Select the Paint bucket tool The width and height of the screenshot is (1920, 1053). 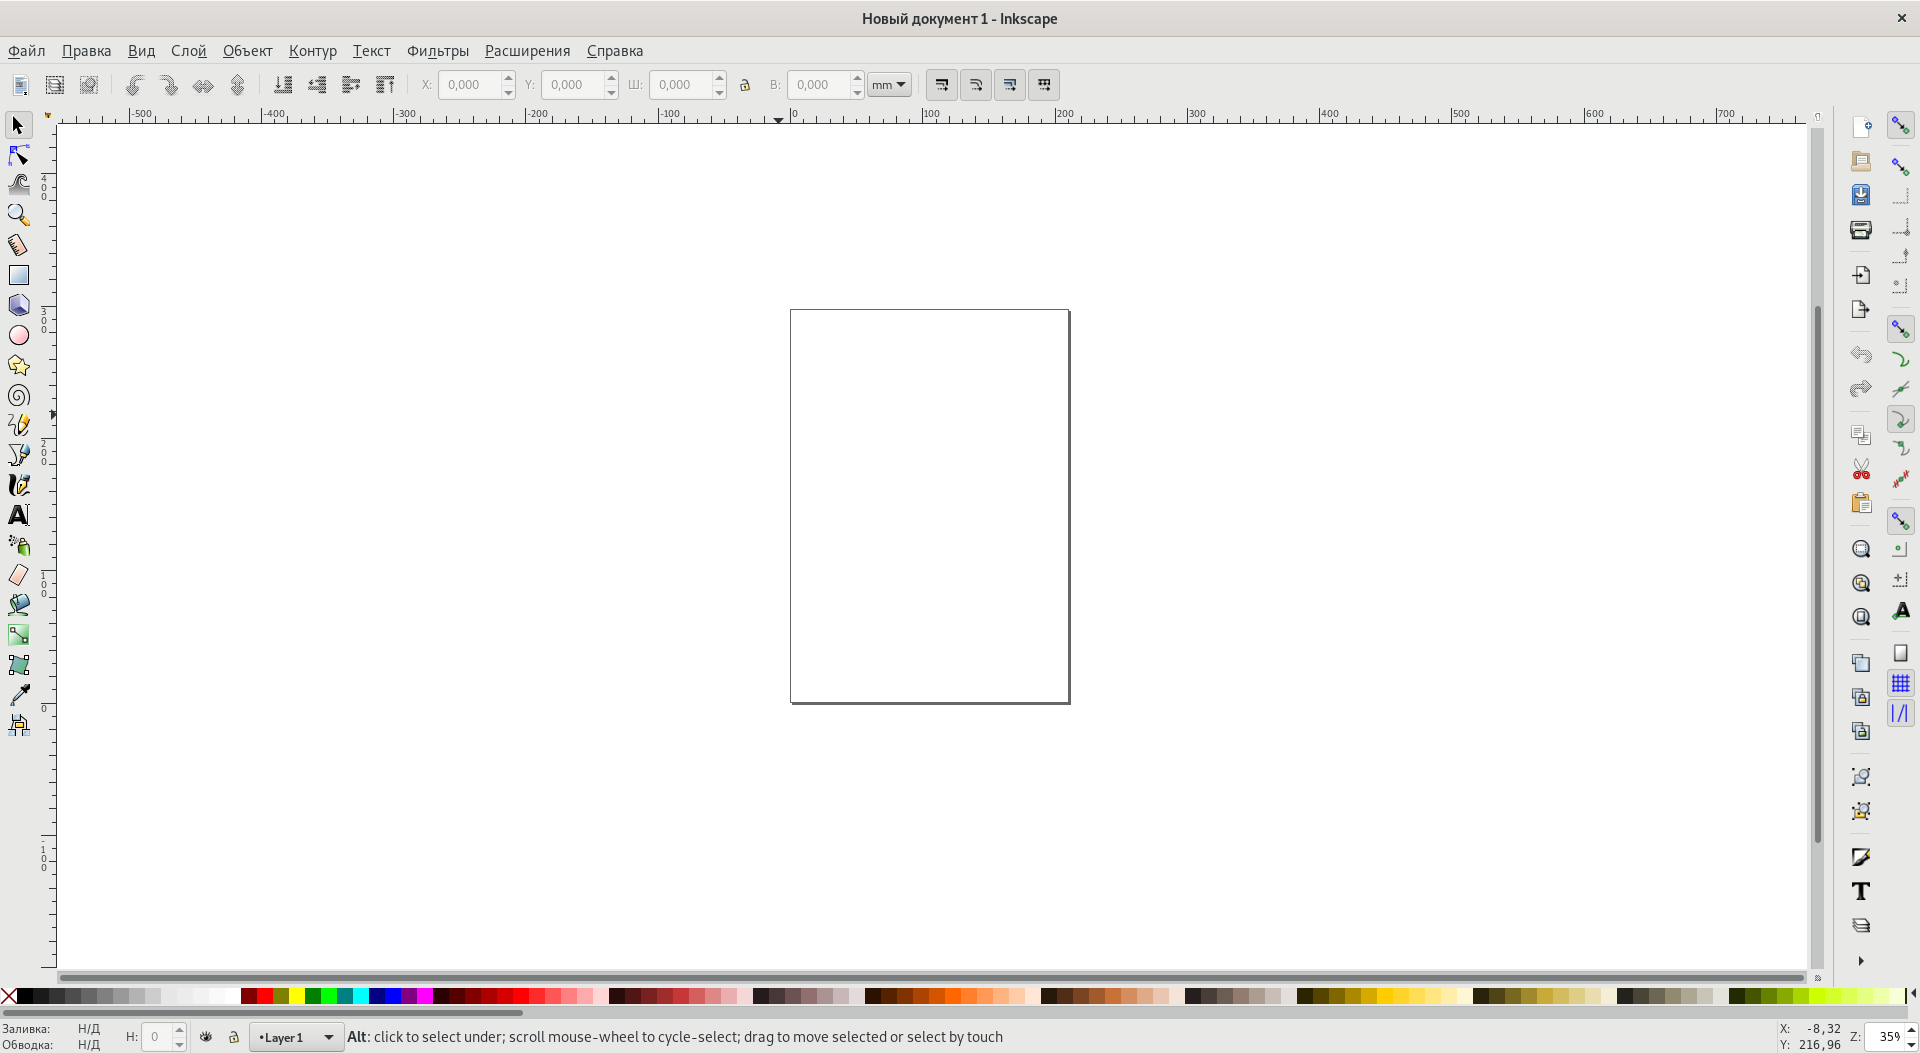(x=18, y=605)
